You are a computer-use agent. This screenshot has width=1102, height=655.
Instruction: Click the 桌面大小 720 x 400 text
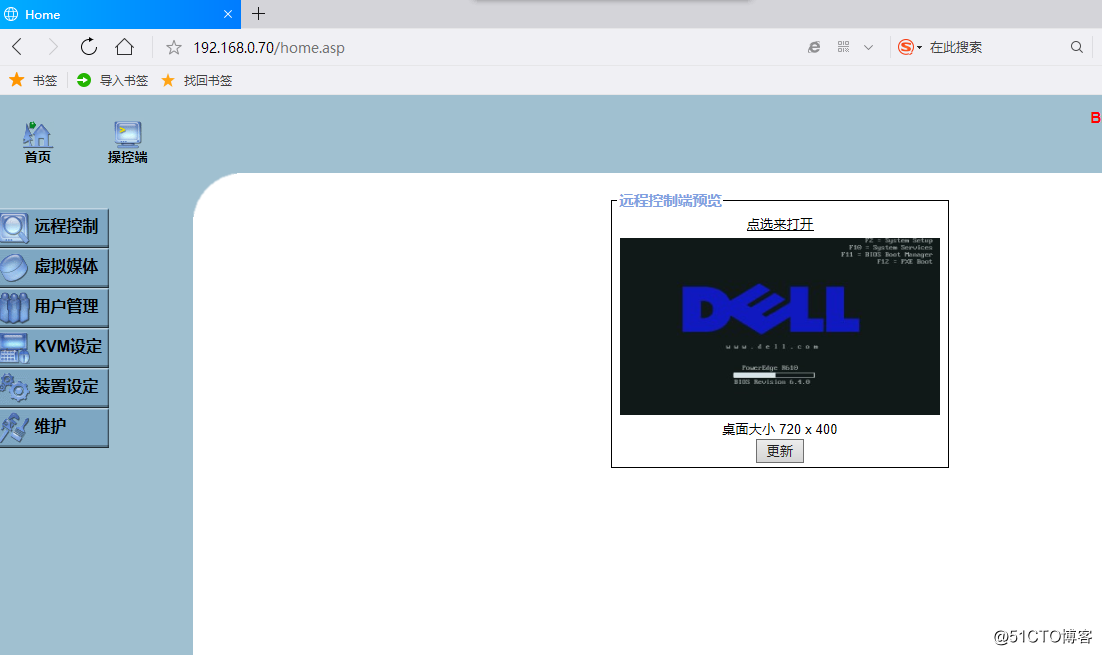click(779, 429)
